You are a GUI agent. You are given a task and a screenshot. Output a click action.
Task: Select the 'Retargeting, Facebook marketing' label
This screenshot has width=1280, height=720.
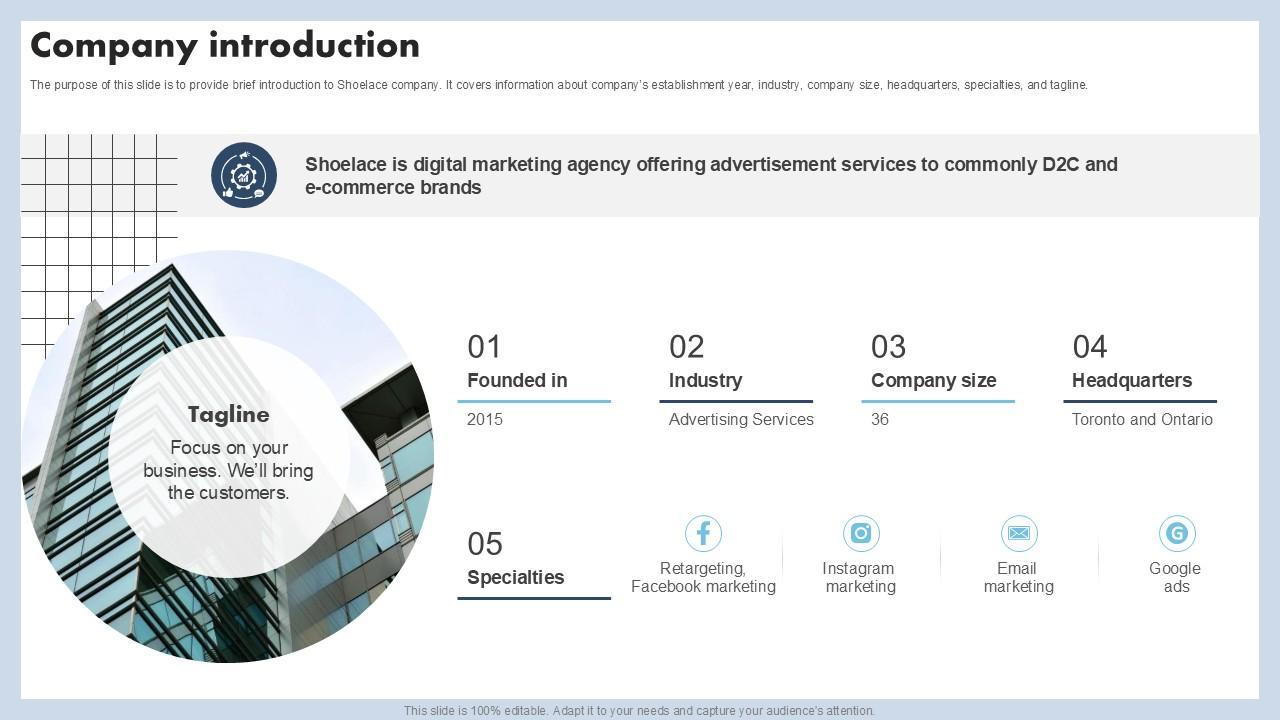click(703, 577)
